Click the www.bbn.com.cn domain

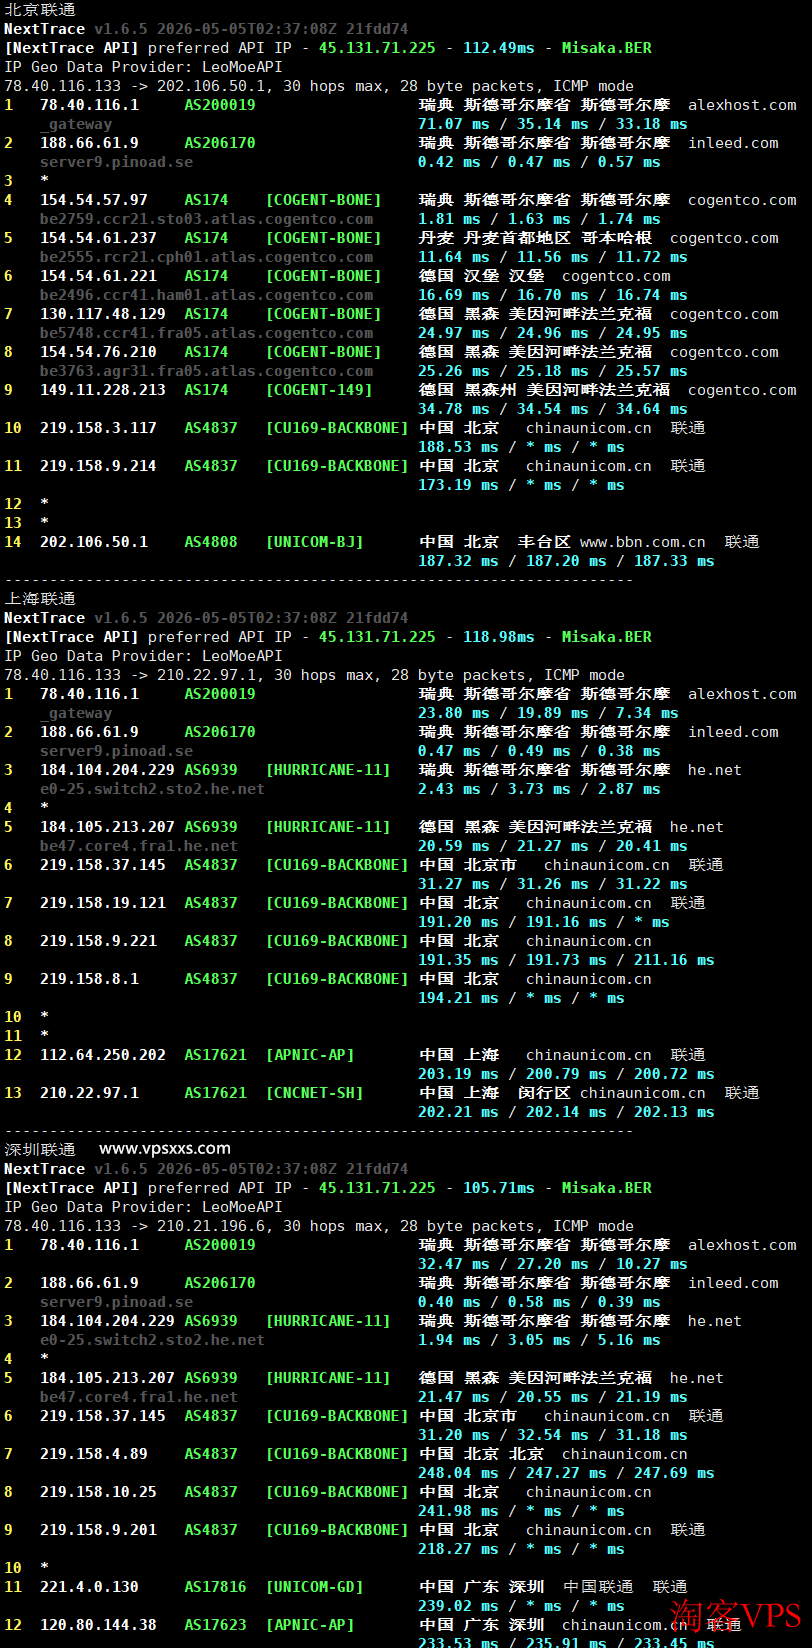coord(643,542)
